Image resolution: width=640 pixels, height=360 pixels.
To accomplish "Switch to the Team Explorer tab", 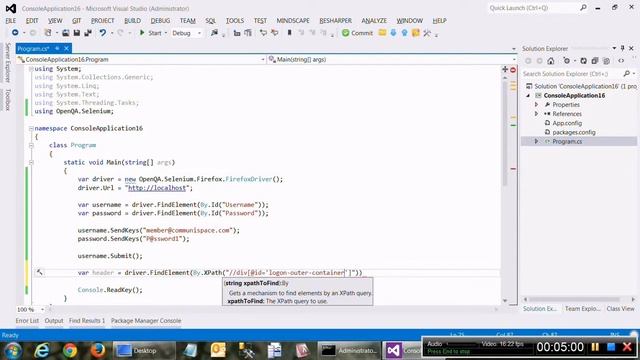I will 582,309.
